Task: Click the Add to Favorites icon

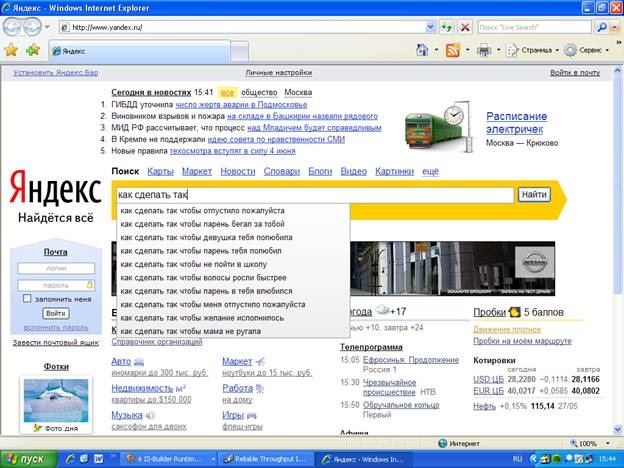Action: (x=32, y=49)
